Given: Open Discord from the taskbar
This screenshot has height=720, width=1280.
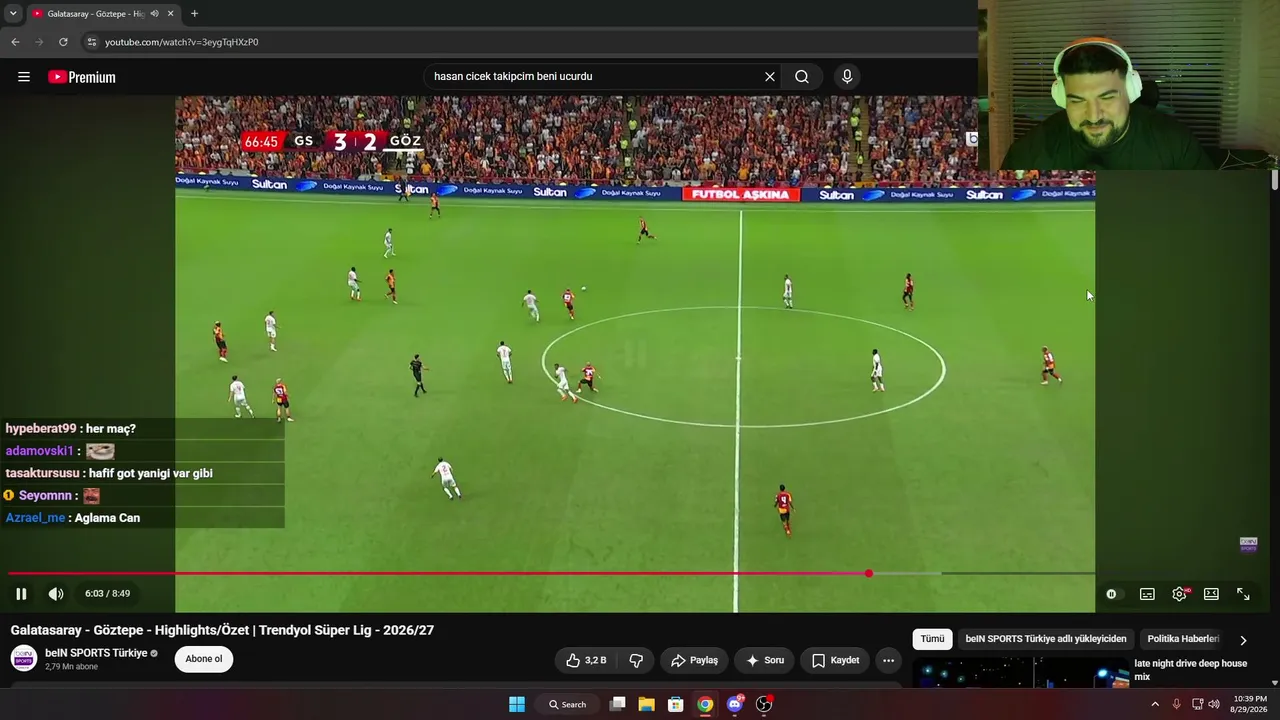Looking at the screenshot, I should [735, 704].
